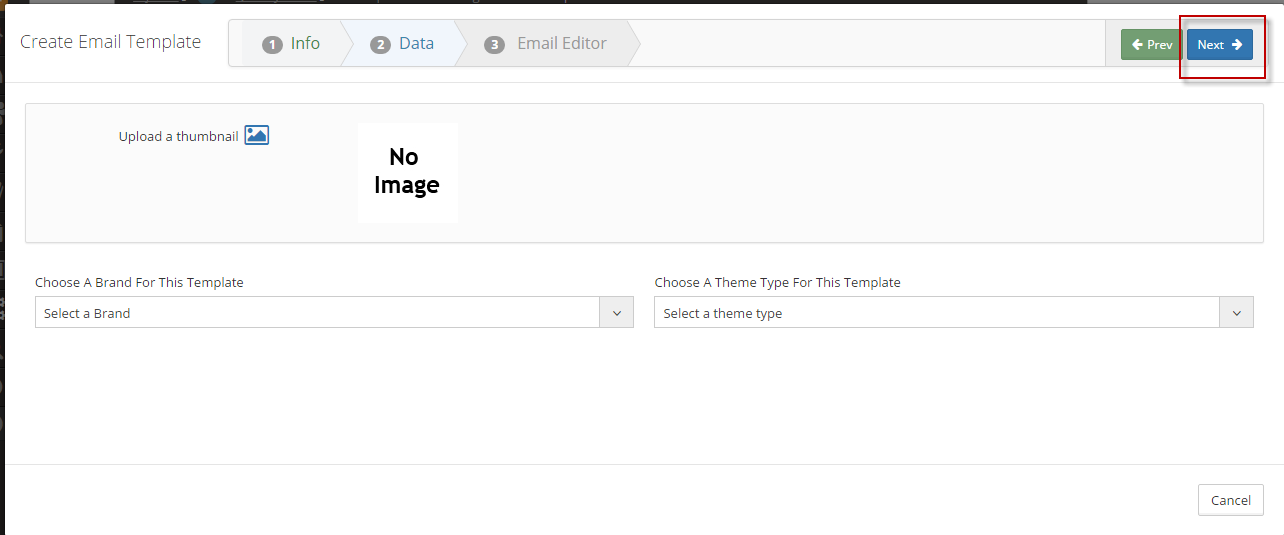
Task: Click the Choose A Brand label
Action: (x=139, y=282)
